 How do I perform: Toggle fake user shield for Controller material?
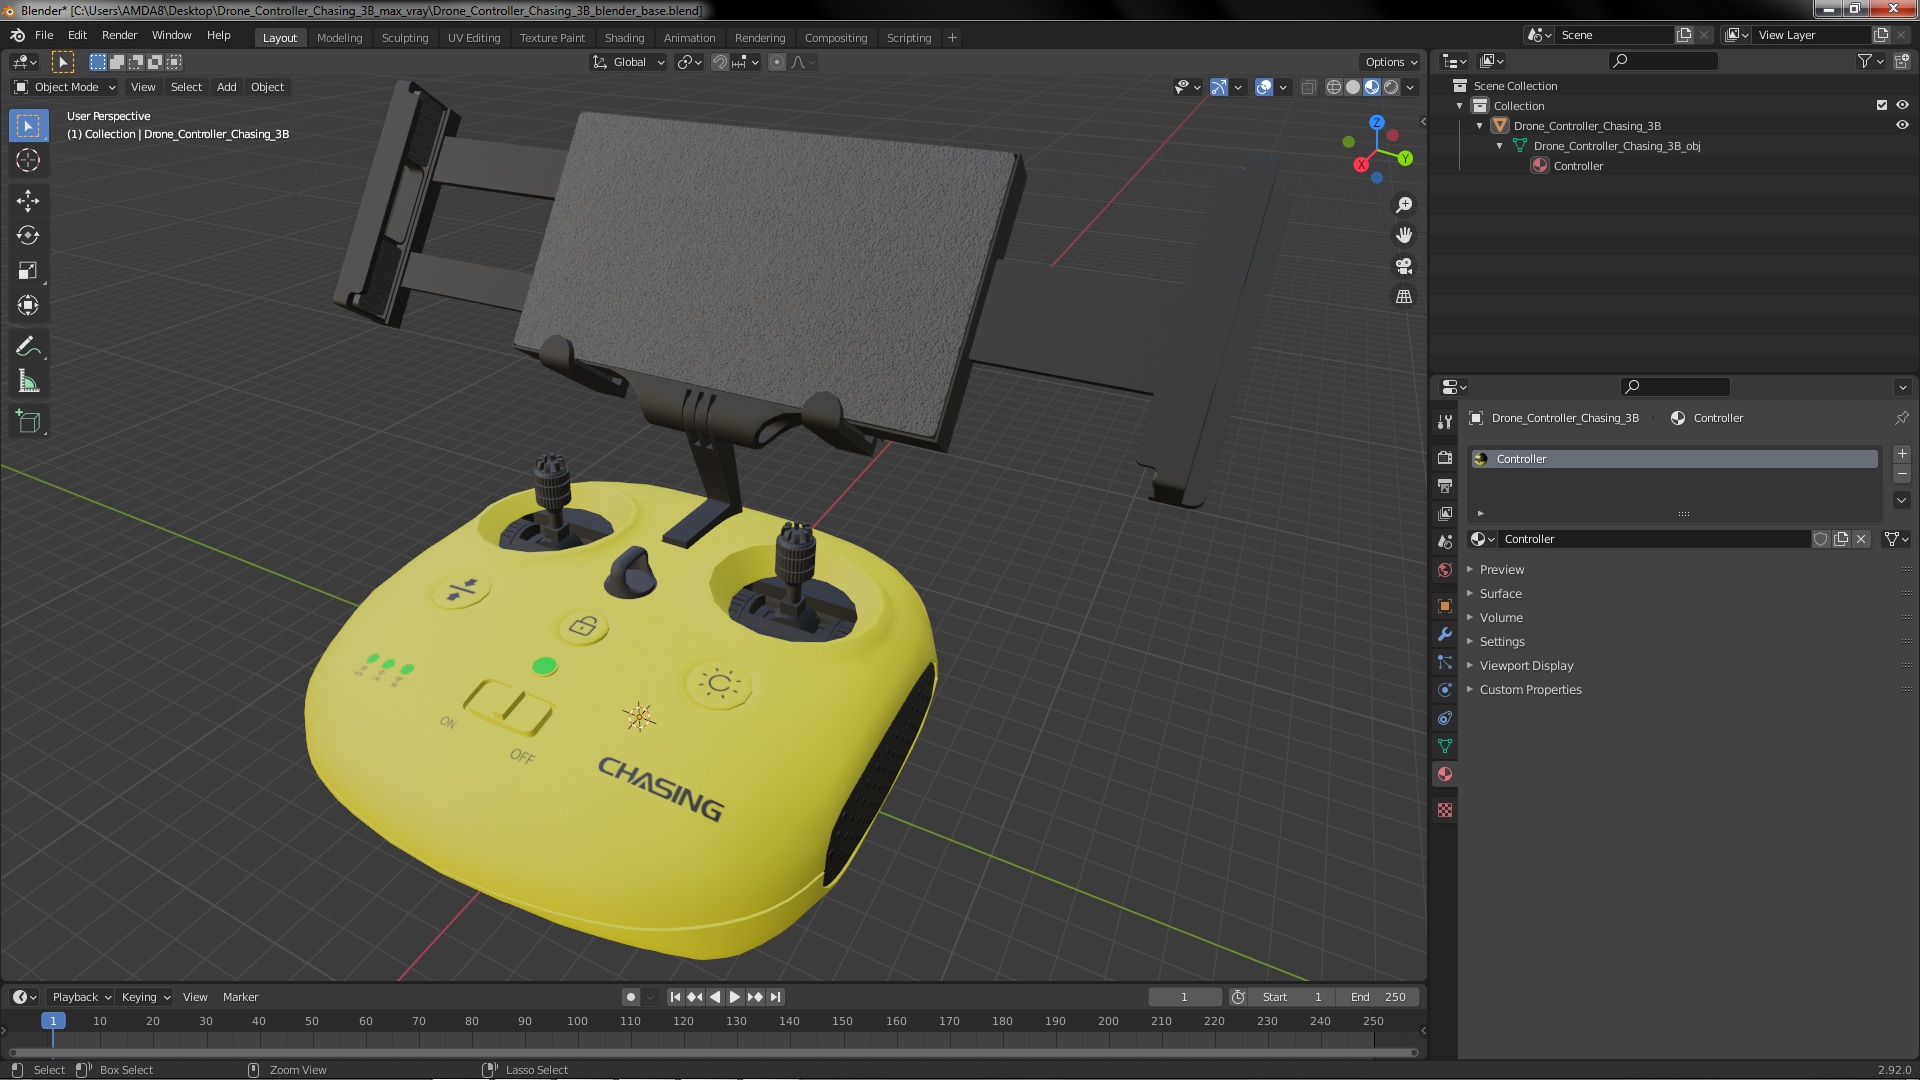[1820, 539]
